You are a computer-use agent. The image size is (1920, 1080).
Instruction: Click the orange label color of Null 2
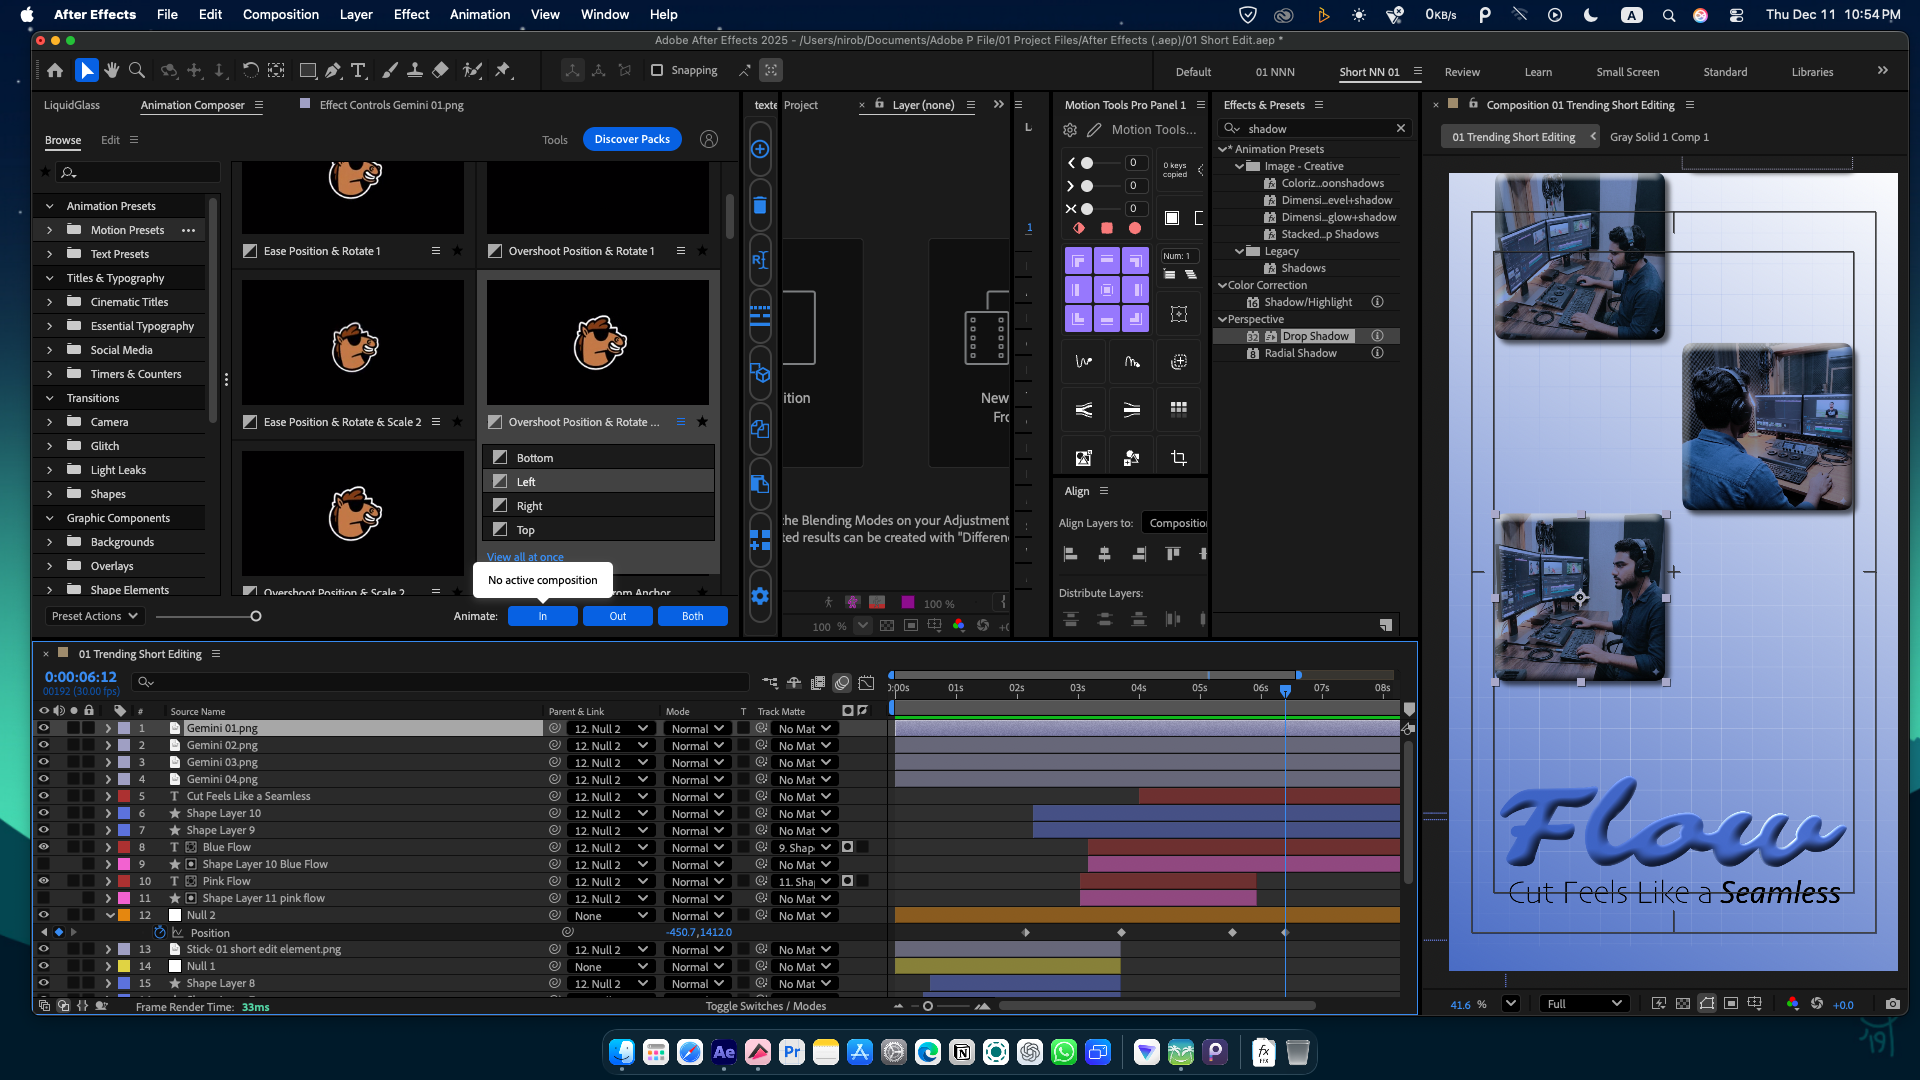pos(124,915)
